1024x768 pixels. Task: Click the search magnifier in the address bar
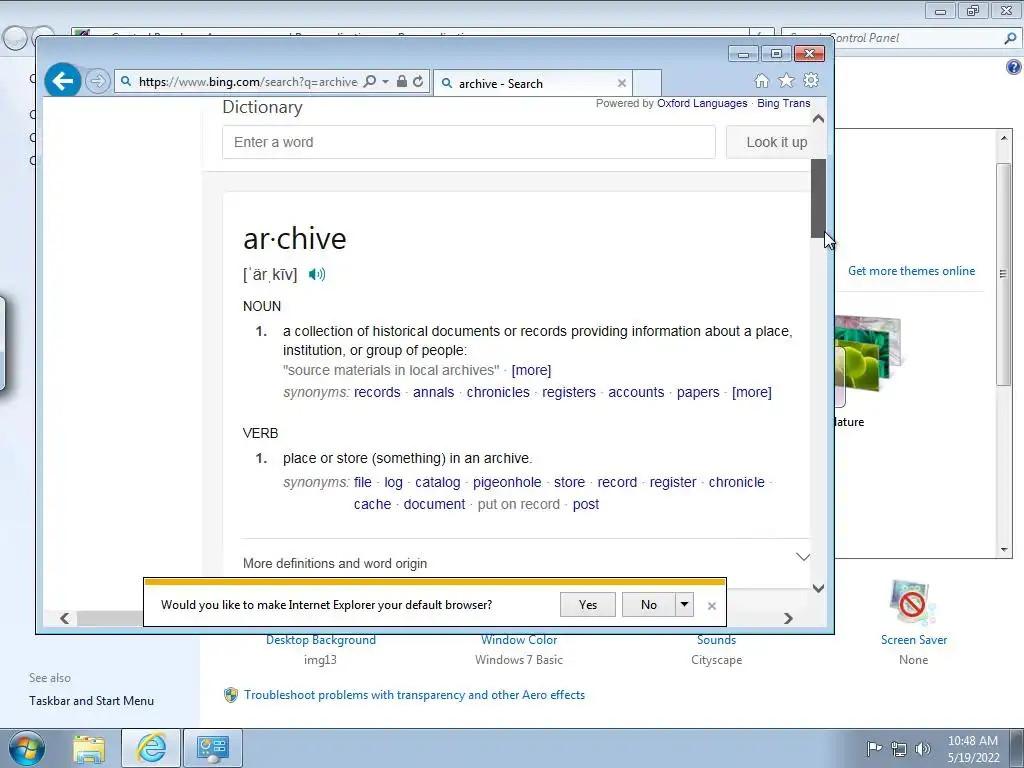(x=370, y=81)
